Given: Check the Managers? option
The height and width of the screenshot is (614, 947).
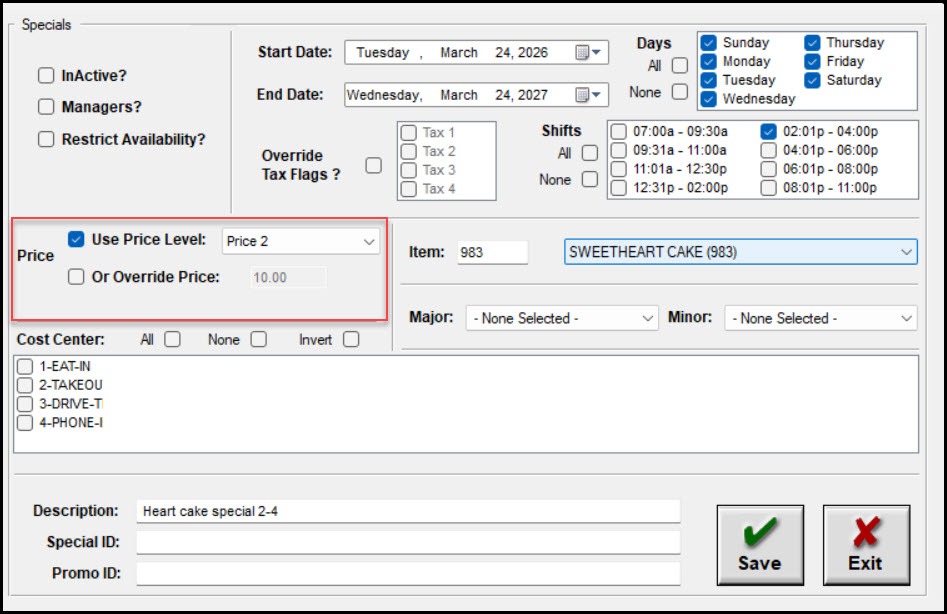Looking at the screenshot, I should [46, 107].
